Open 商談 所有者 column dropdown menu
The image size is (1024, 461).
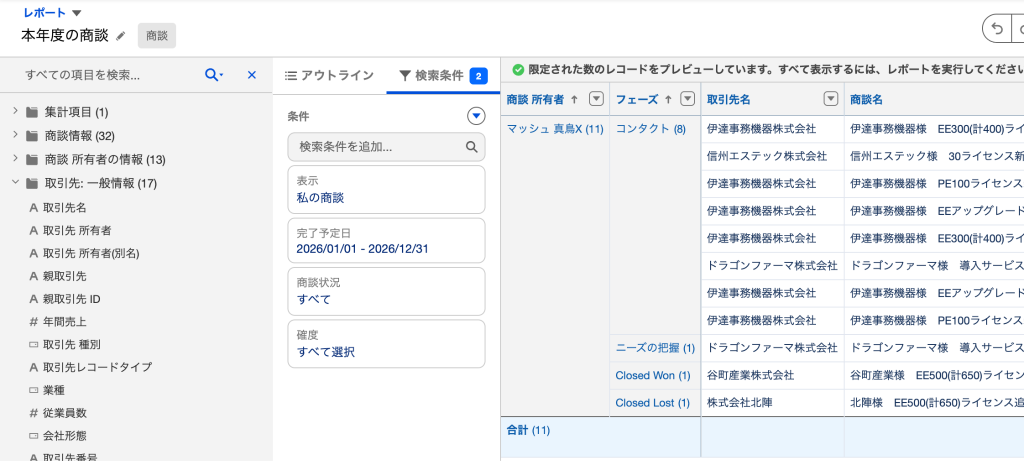click(x=596, y=99)
